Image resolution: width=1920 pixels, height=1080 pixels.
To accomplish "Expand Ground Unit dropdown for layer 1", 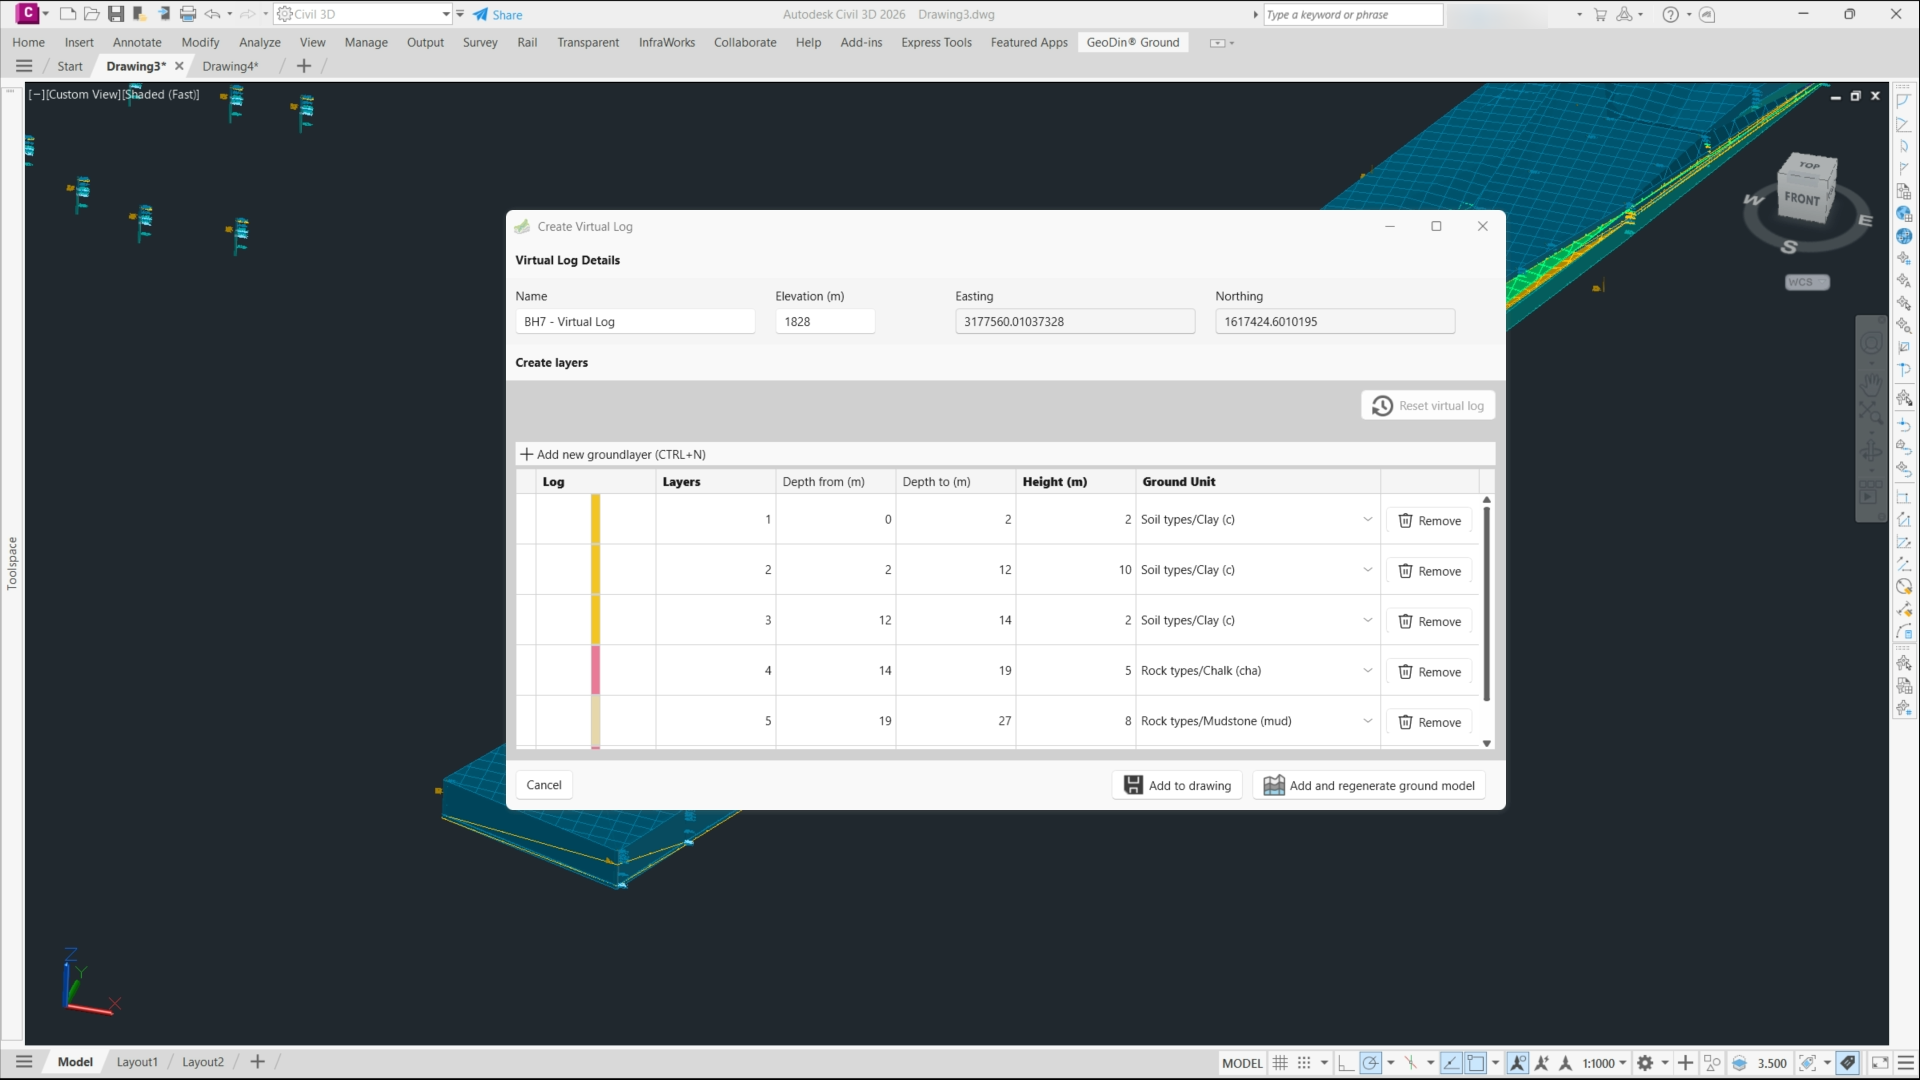I will pyautogui.click(x=1367, y=519).
